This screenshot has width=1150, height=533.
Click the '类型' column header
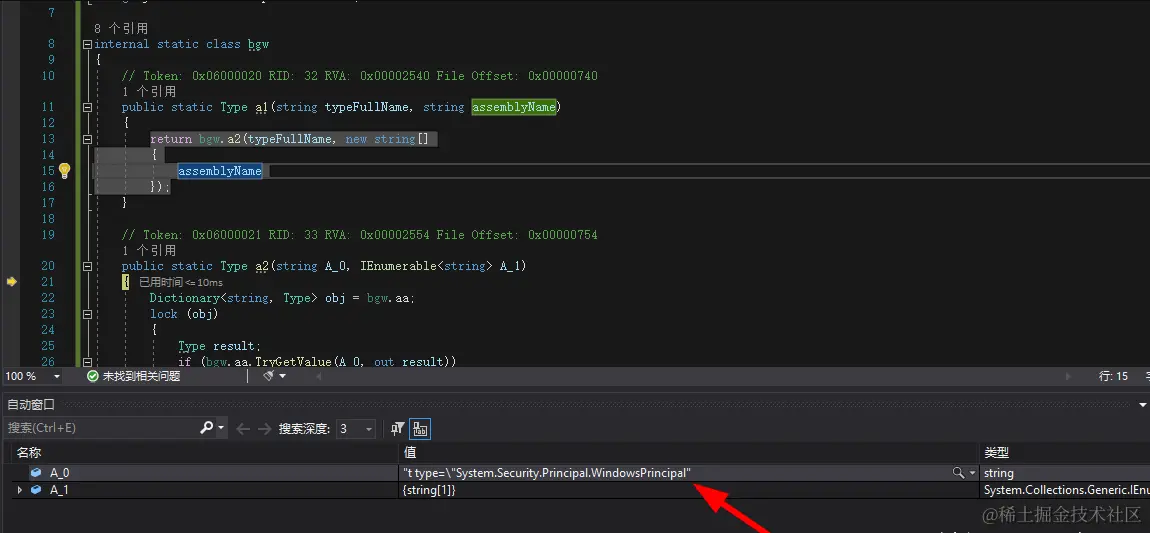click(x=997, y=453)
